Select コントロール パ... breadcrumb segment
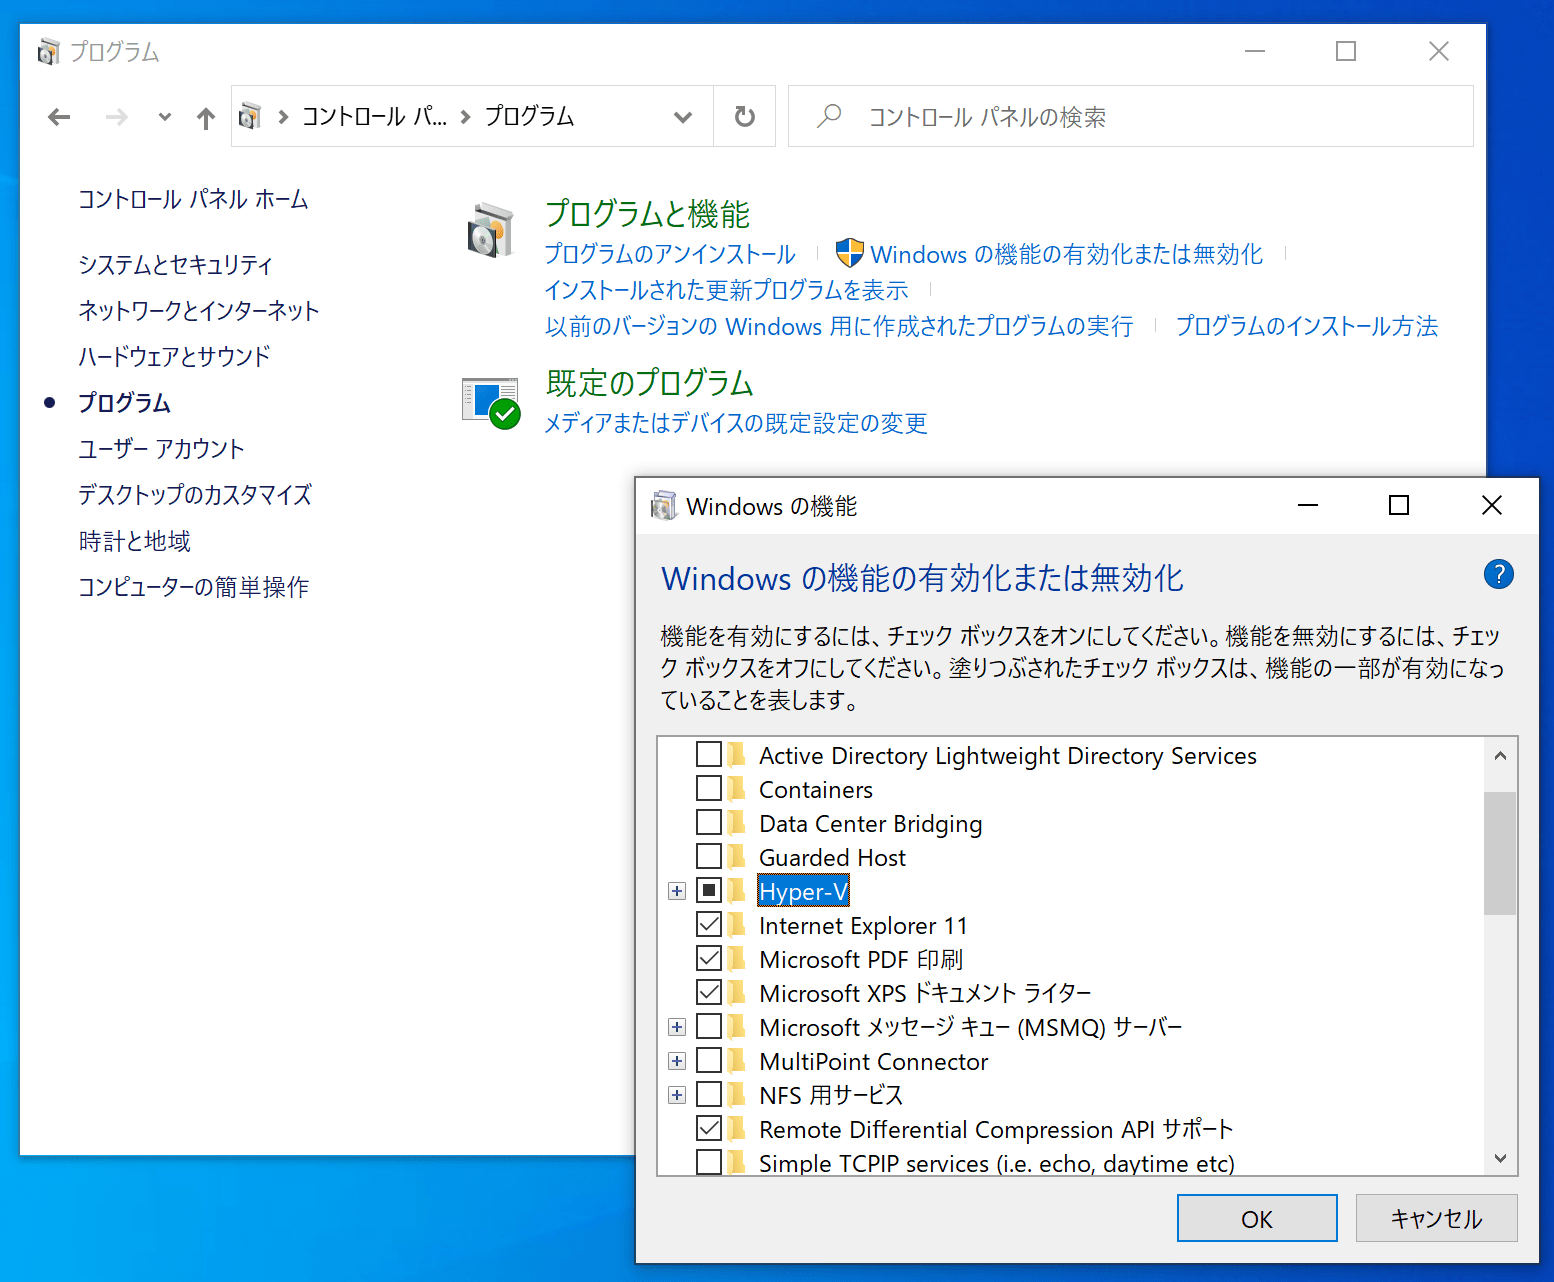 pyautogui.click(x=374, y=116)
